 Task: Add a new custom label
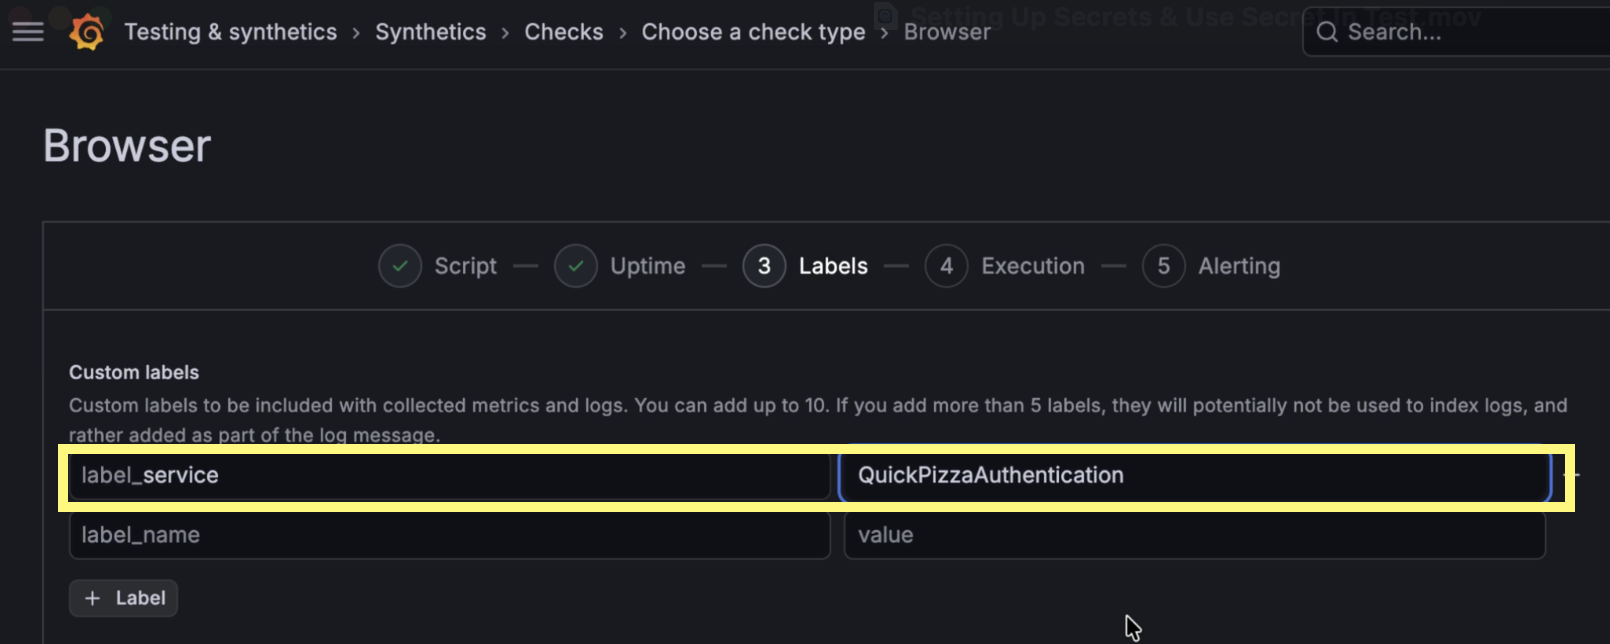[122, 598]
